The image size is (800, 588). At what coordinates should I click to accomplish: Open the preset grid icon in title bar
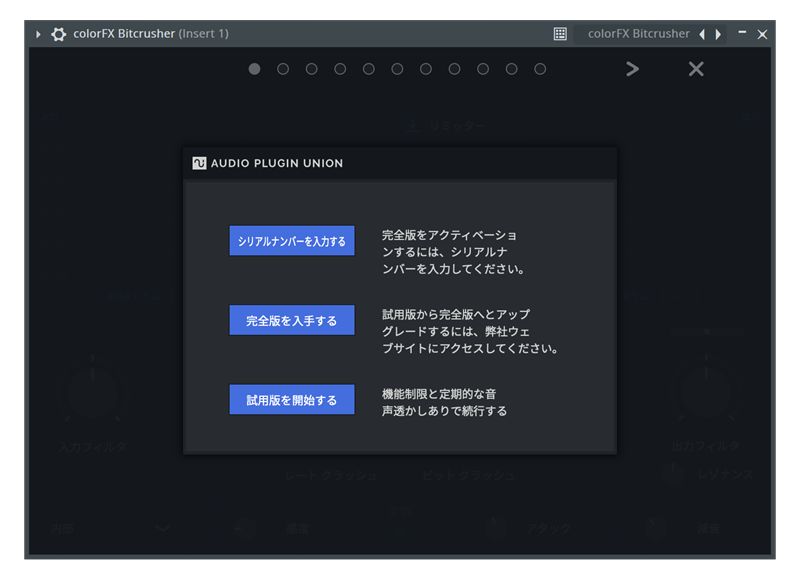560,34
